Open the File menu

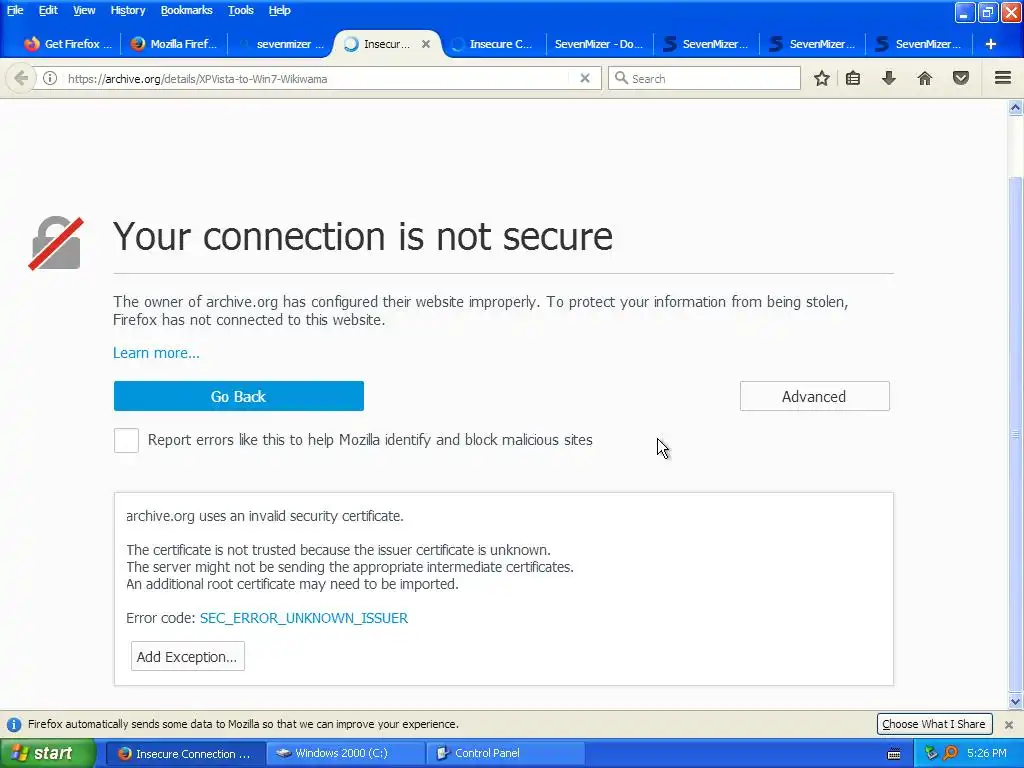pos(15,10)
